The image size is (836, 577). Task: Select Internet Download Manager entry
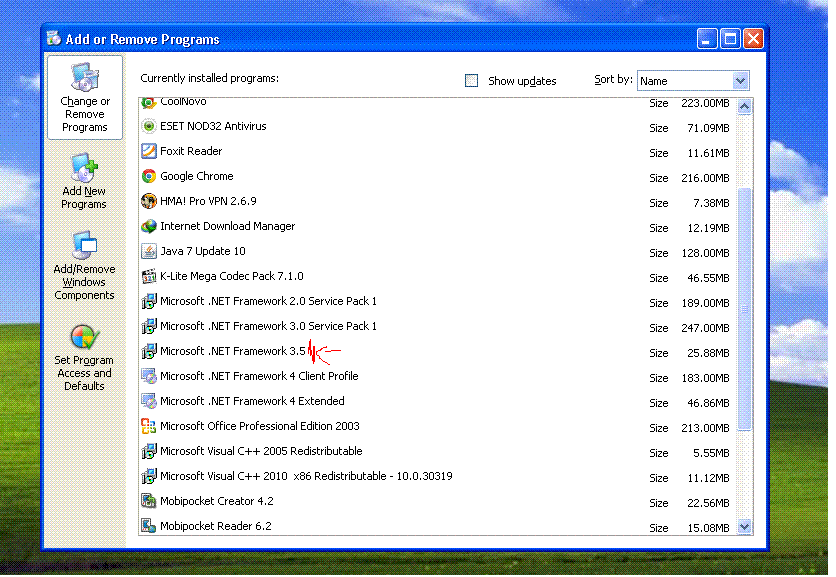[x=437, y=227]
